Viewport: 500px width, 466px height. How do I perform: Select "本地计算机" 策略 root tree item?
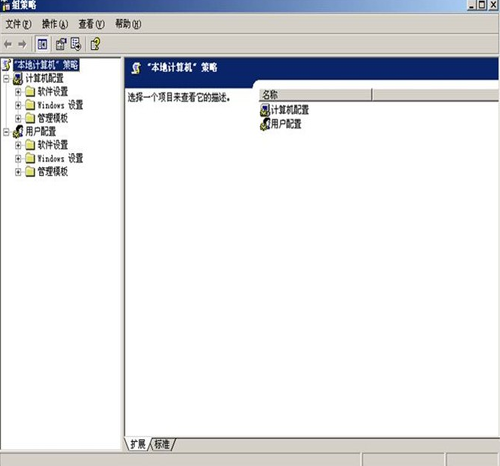pyautogui.click(x=46, y=65)
